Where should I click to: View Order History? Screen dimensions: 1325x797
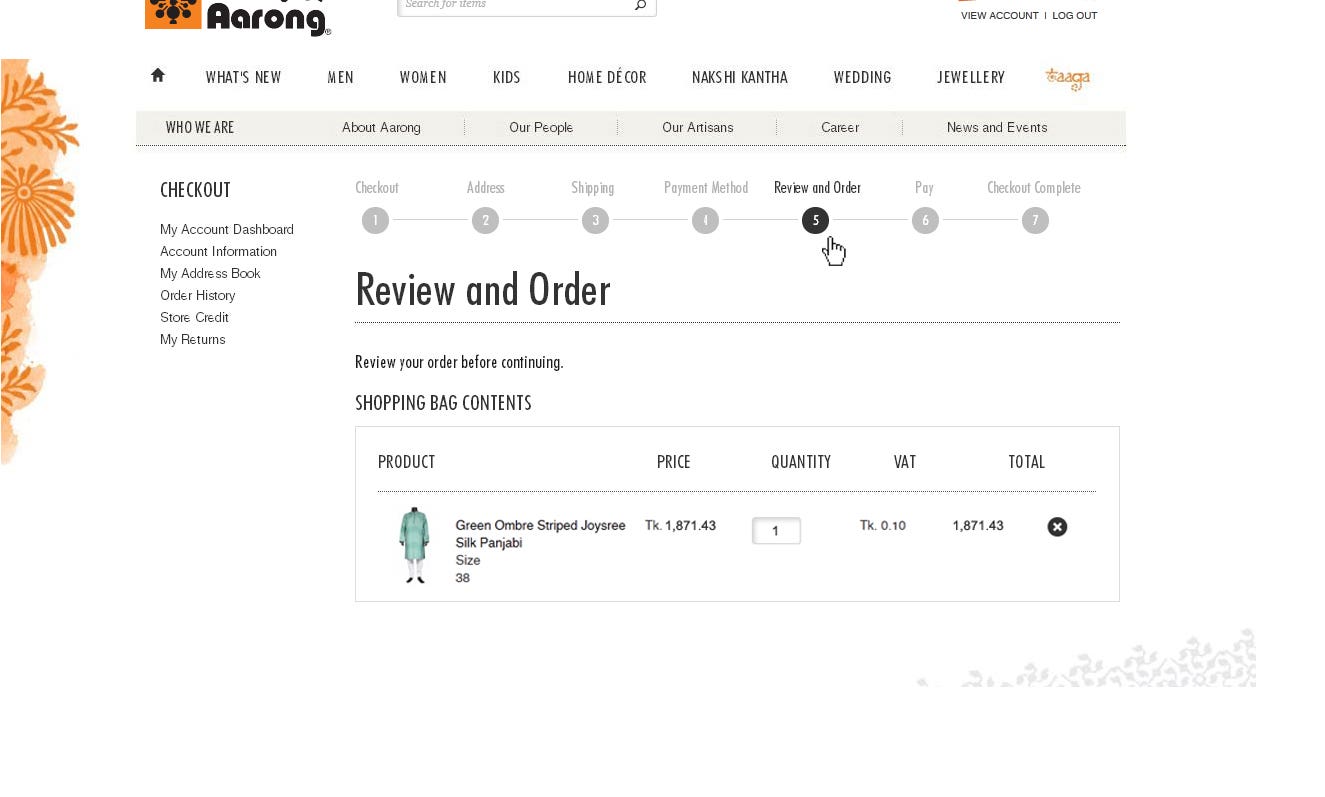[x=198, y=296]
